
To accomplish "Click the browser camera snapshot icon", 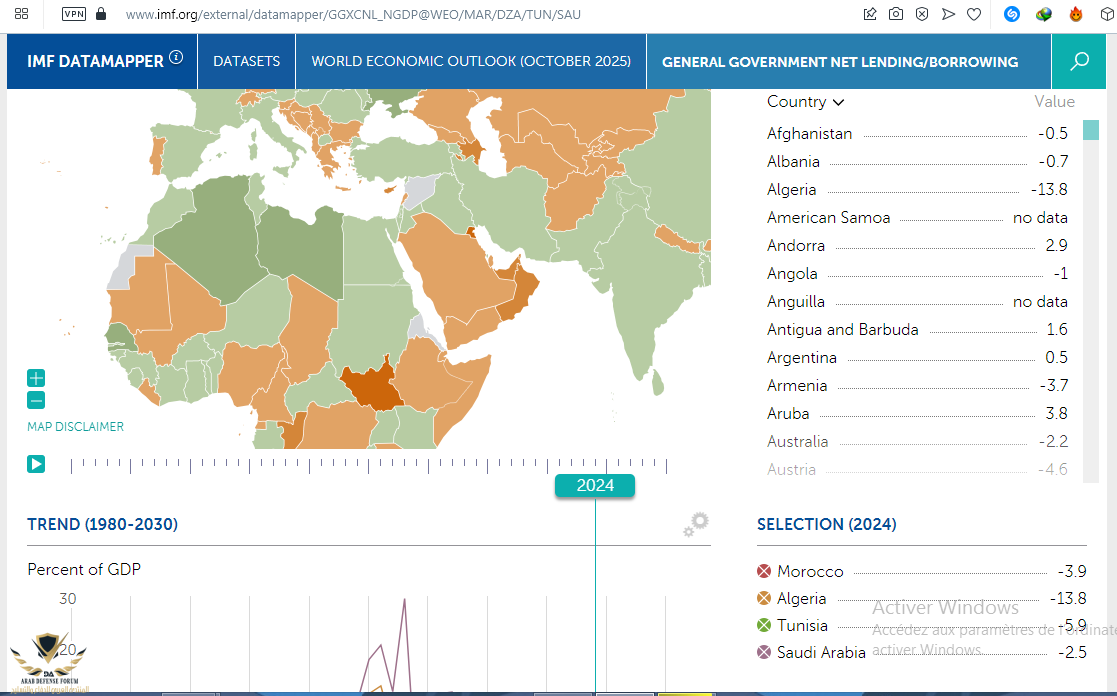I will (x=896, y=14).
